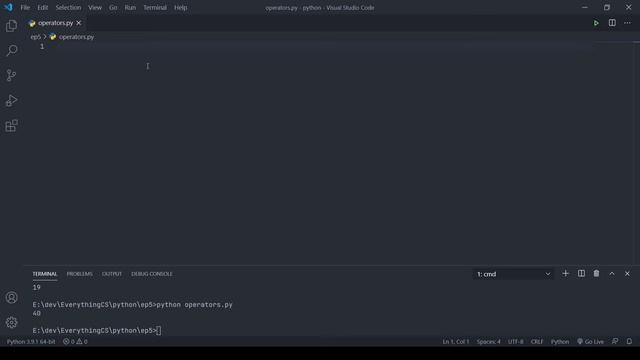Screen dimensions: 640x360
Task: Click the ep5 breadcrumb folder
Action: pyautogui.click(x=36, y=37)
